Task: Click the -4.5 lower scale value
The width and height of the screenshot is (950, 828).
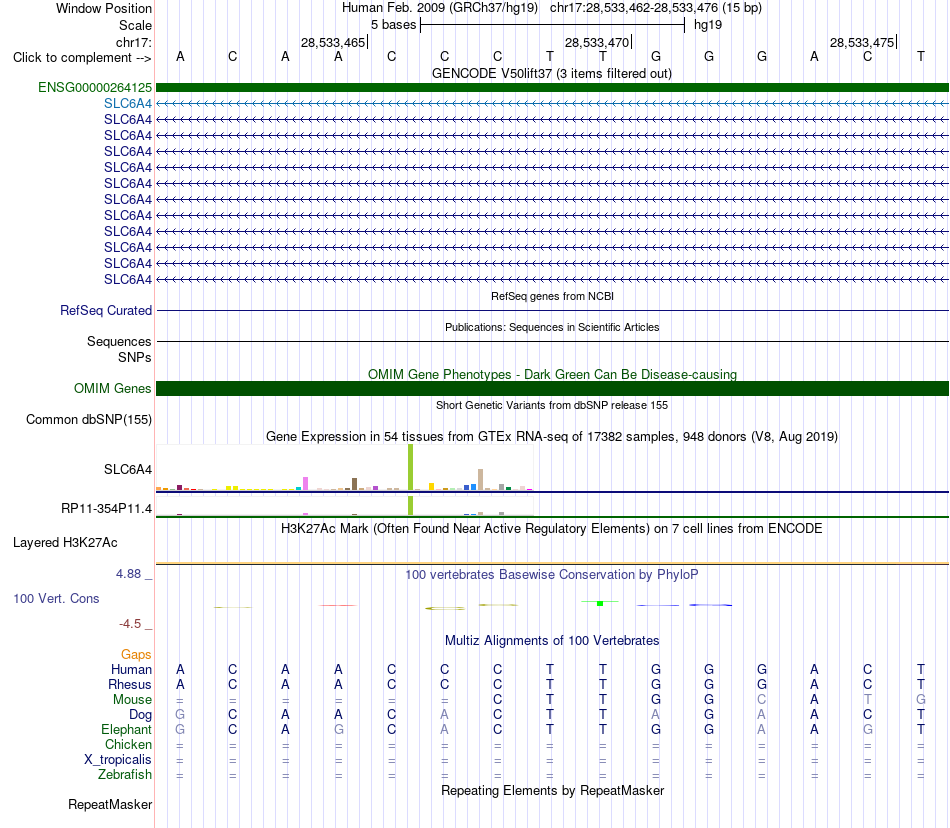Action: 130,623
